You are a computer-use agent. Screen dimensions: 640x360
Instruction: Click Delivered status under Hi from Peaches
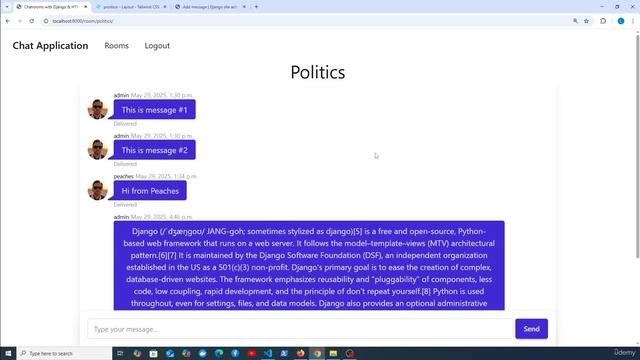pos(125,204)
